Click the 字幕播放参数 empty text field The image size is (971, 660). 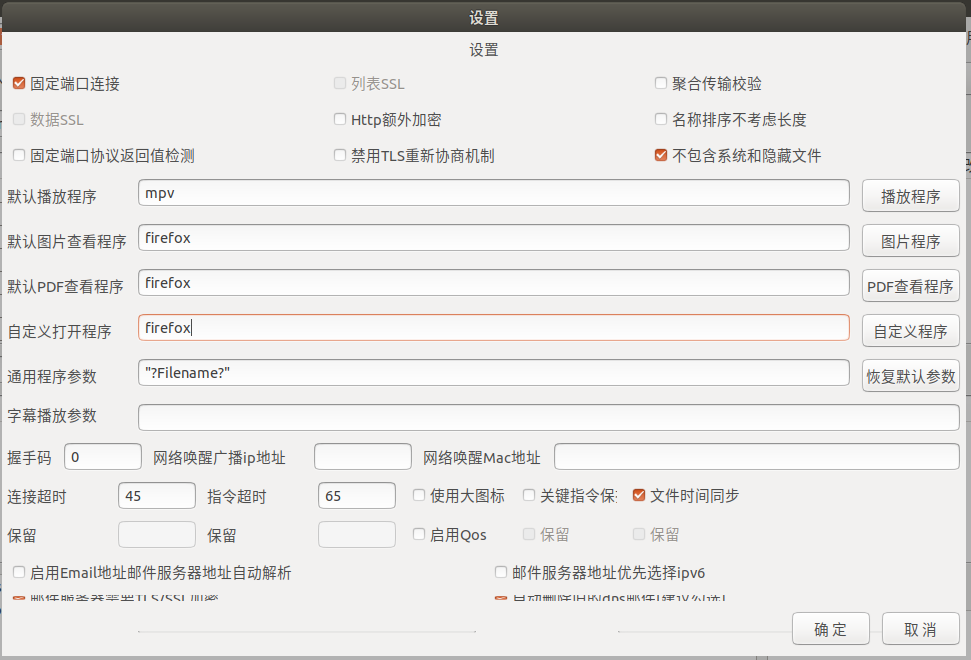point(548,417)
